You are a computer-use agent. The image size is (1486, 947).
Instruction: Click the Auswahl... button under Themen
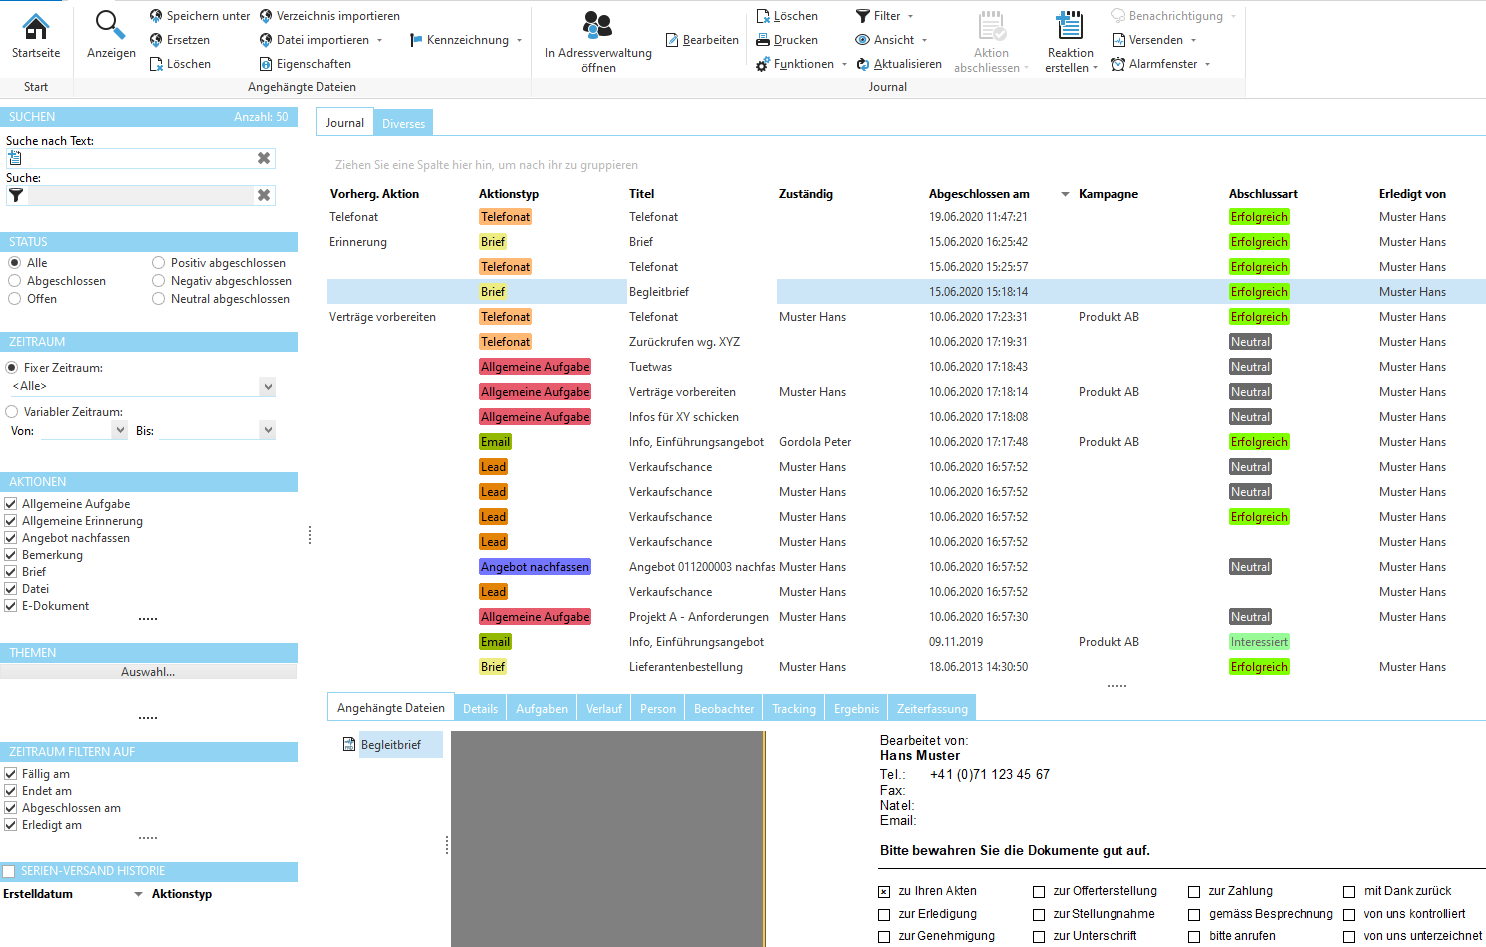click(148, 672)
